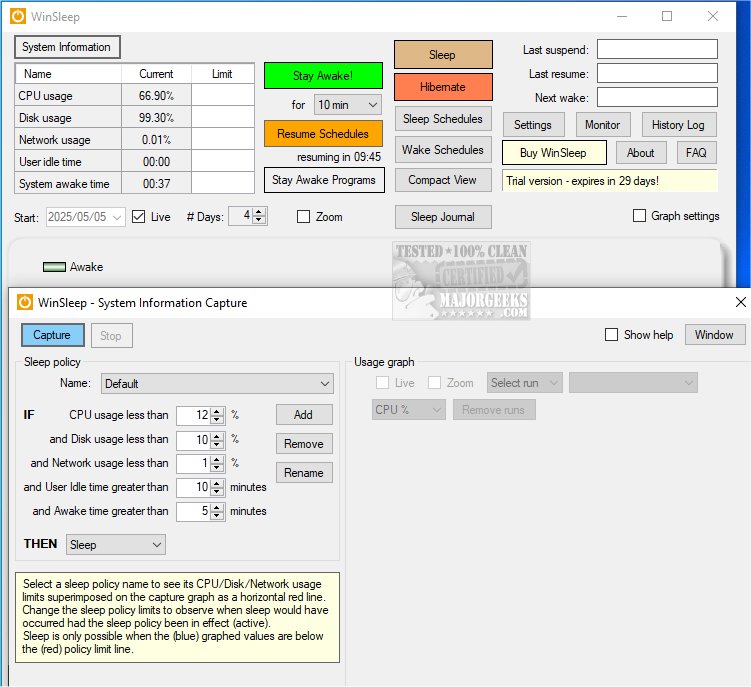This screenshot has height=687, width=751.
Task: Toggle Live checkbox in Usage graph
Action: [382, 383]
